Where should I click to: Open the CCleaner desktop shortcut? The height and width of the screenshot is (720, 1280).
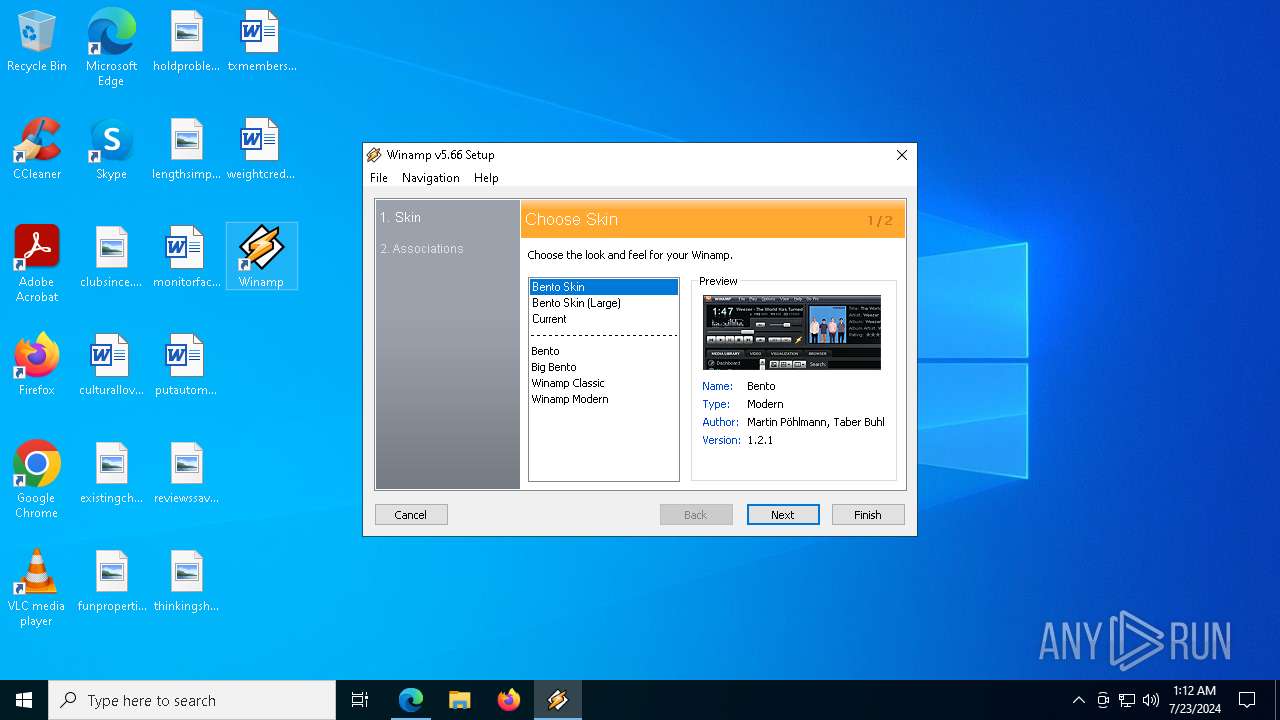coord(37,150)
